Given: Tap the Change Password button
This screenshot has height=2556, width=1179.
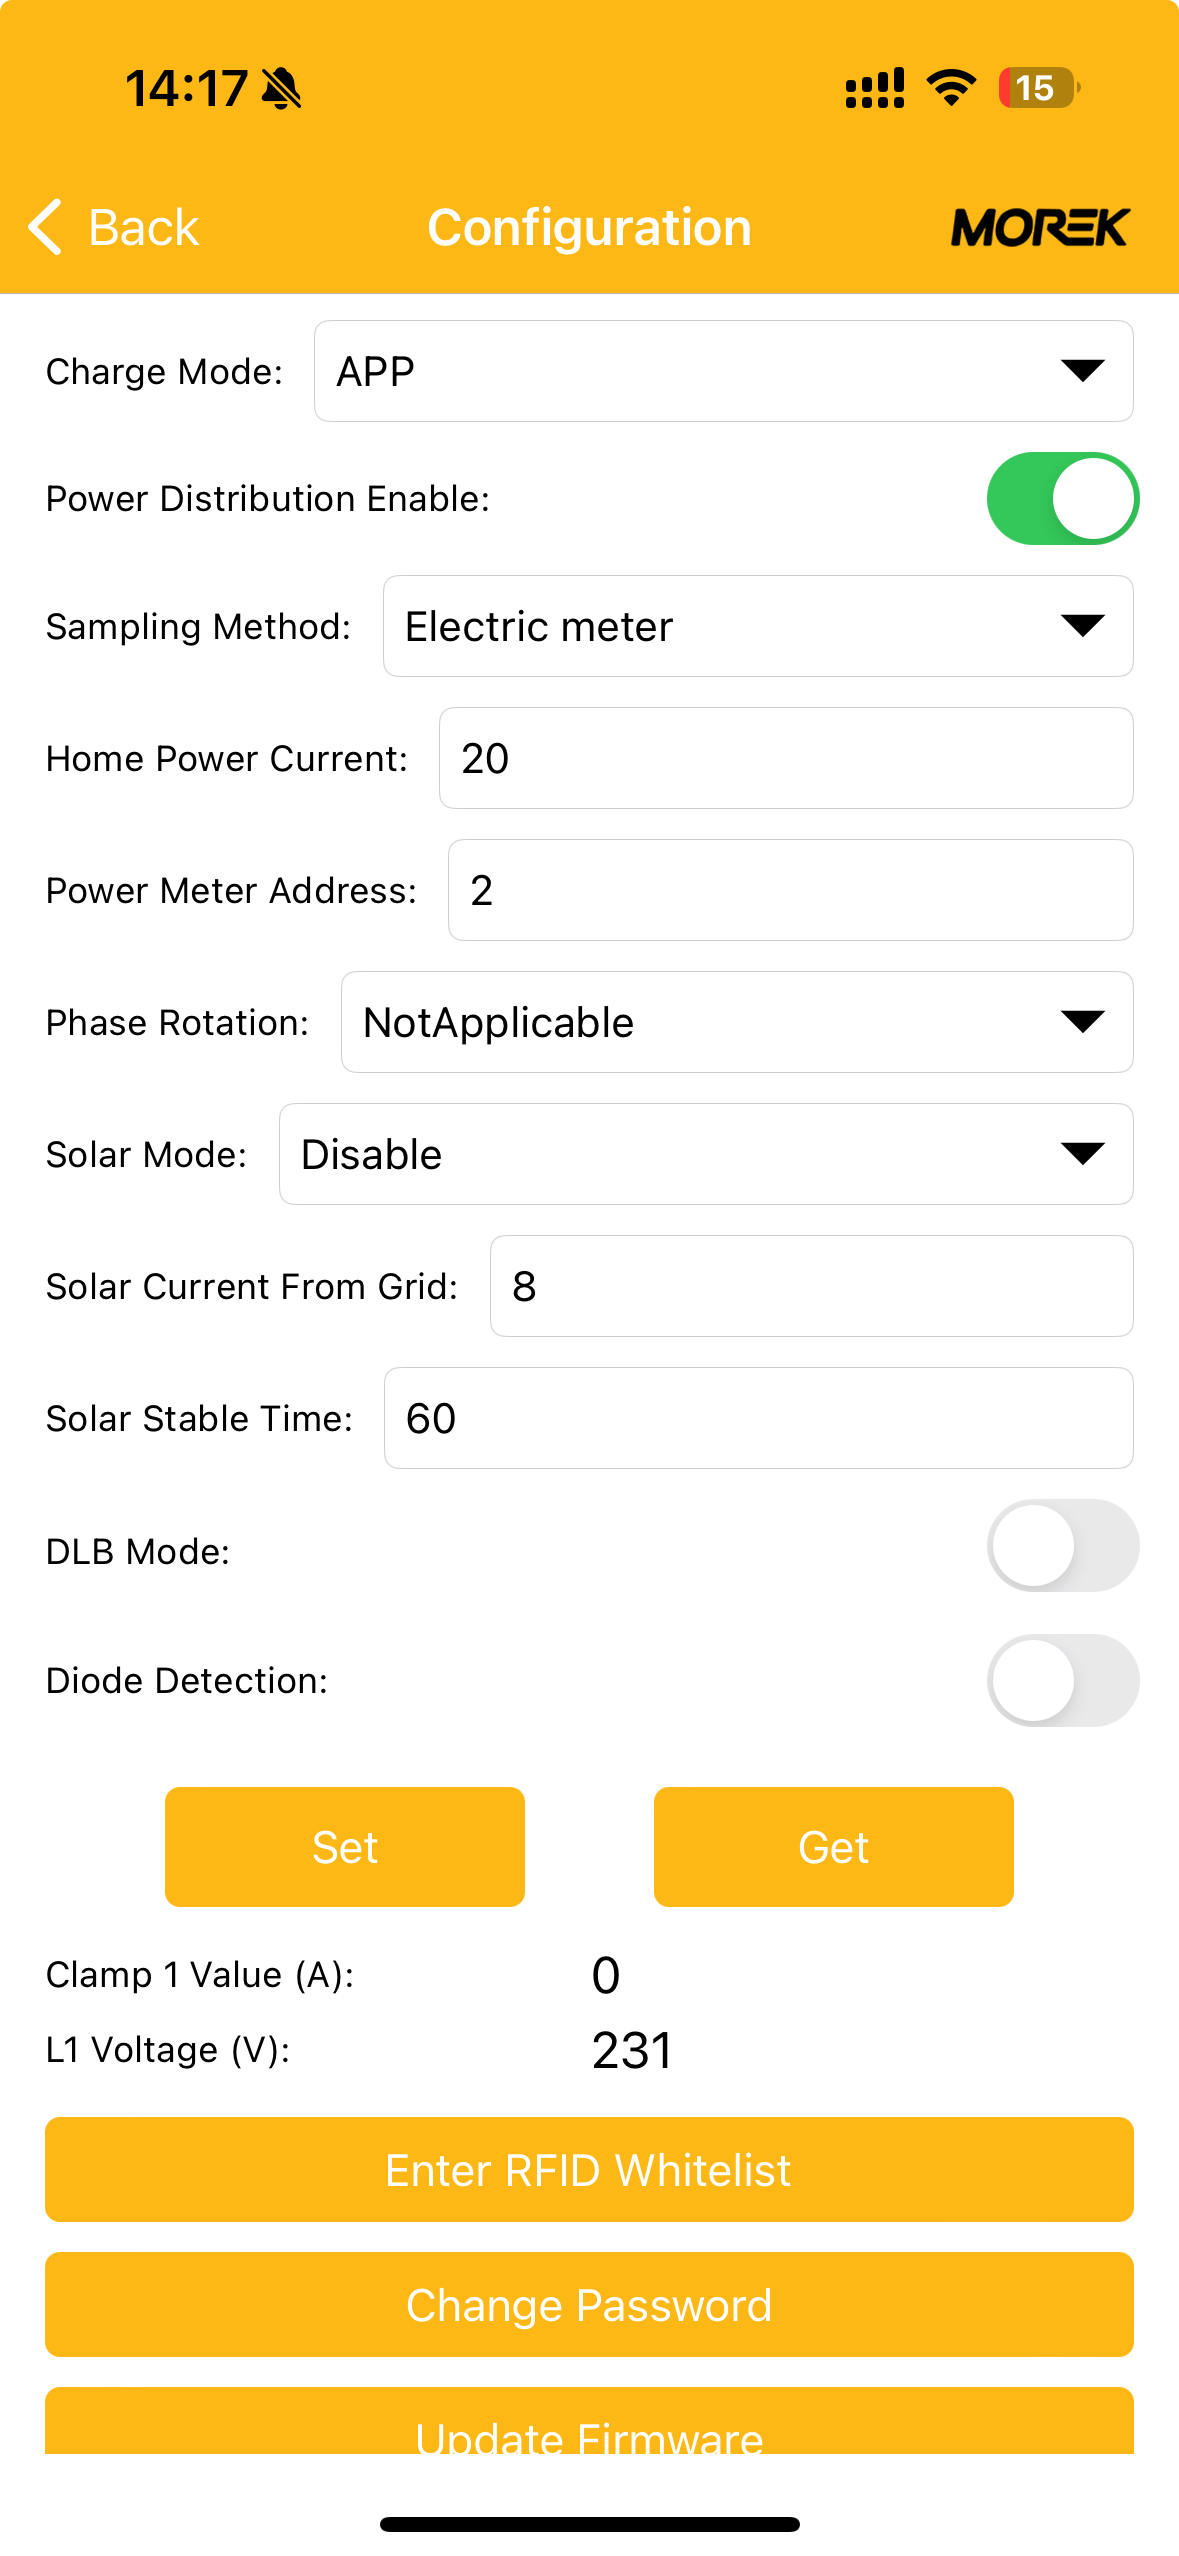Looking at the screenshot, I should click(x=589, y=2304).
